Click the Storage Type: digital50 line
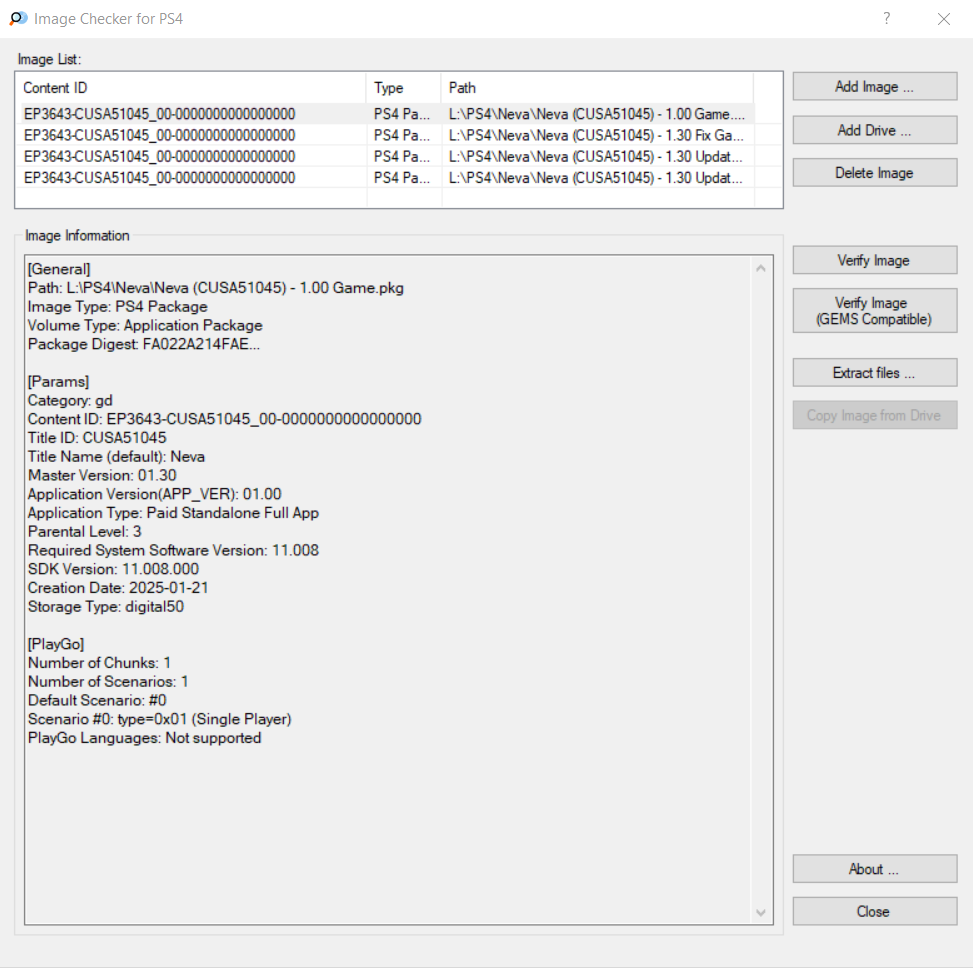The image size is (973, 968). tap(105, 607)
